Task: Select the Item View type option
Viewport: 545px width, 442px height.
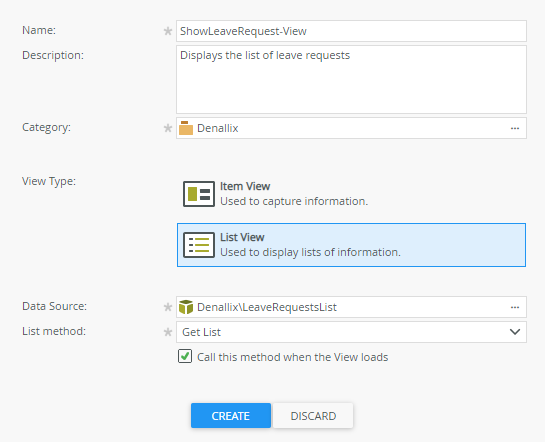Action: tap(351, 194)
